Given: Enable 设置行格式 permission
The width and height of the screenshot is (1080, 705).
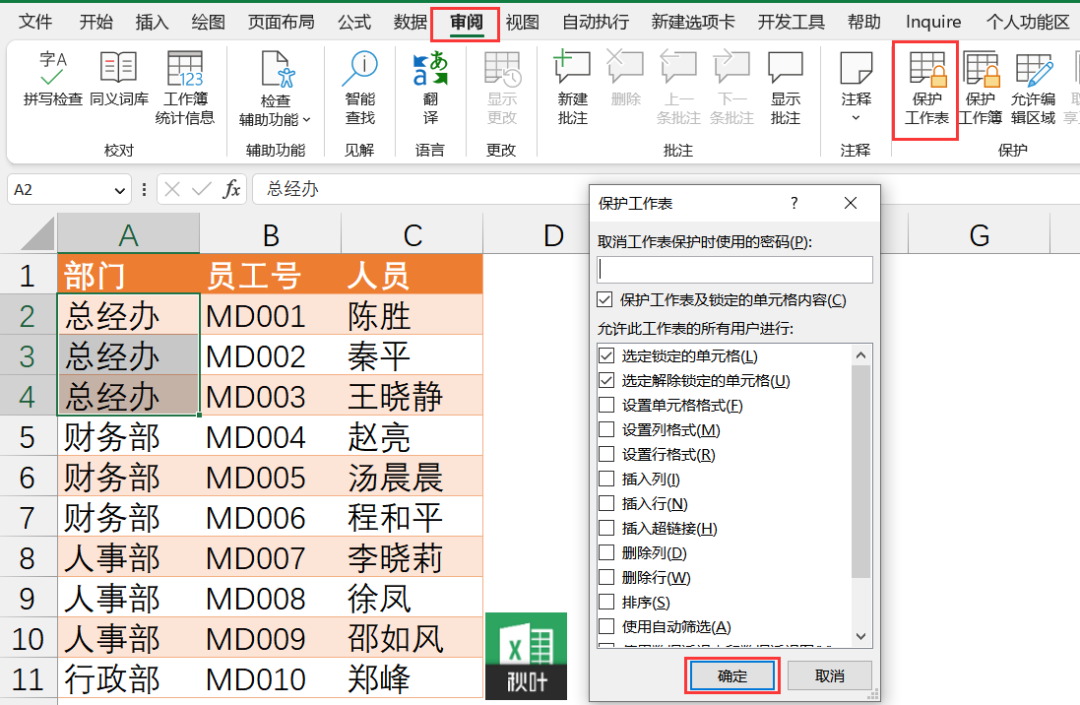Looking at the screenshot, I should tap(606, 454).
